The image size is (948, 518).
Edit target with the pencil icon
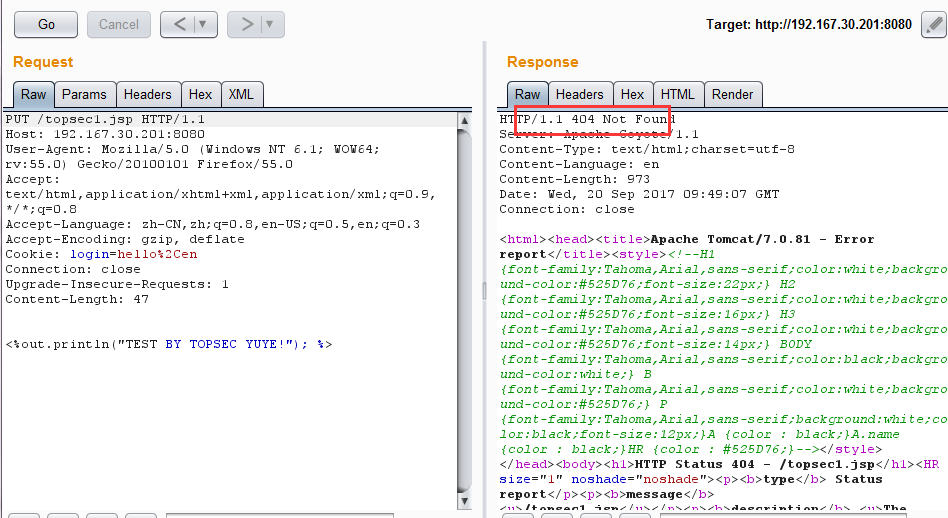934,25
